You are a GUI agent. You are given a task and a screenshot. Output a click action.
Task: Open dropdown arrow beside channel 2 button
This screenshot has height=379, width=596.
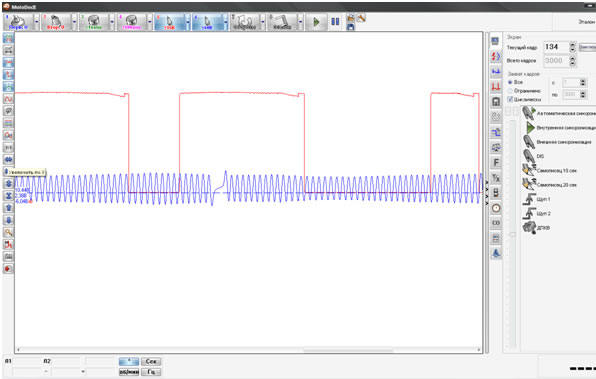tap(74, 22)
